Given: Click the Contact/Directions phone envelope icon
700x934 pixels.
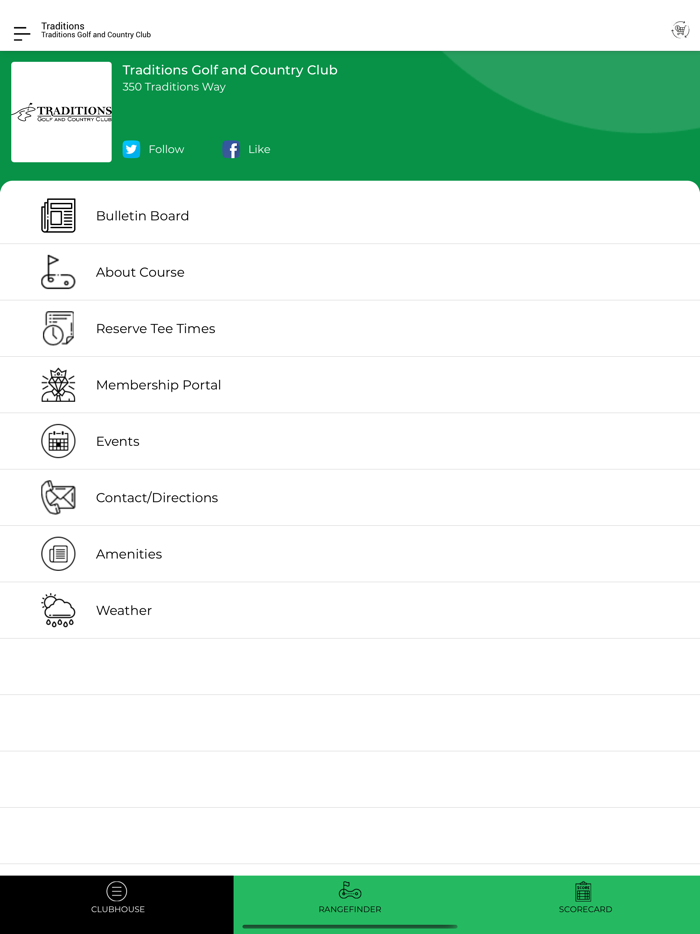Looking at the screenshot, I should point(58,497).
